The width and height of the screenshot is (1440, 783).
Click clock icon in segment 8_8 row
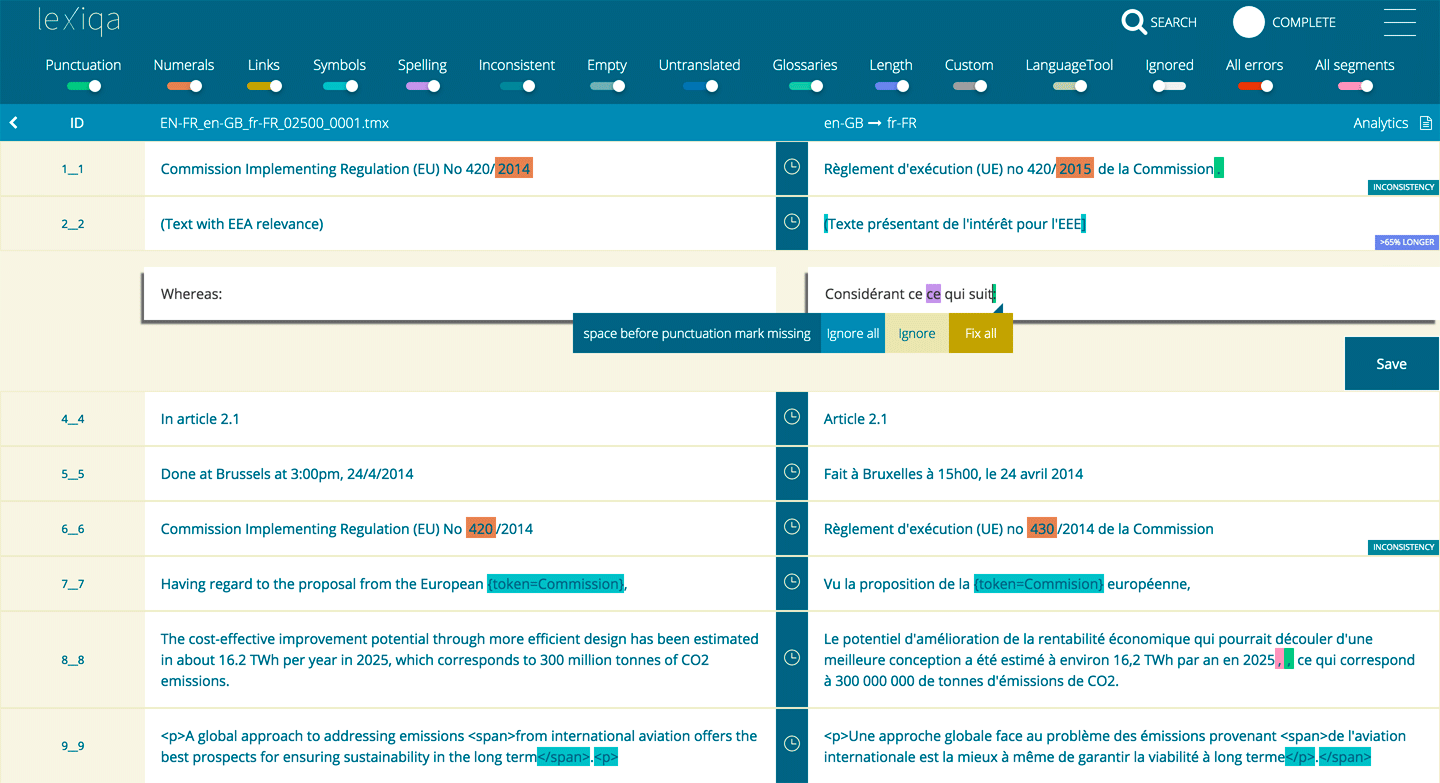pyautogui.click(x=792, y=659)
